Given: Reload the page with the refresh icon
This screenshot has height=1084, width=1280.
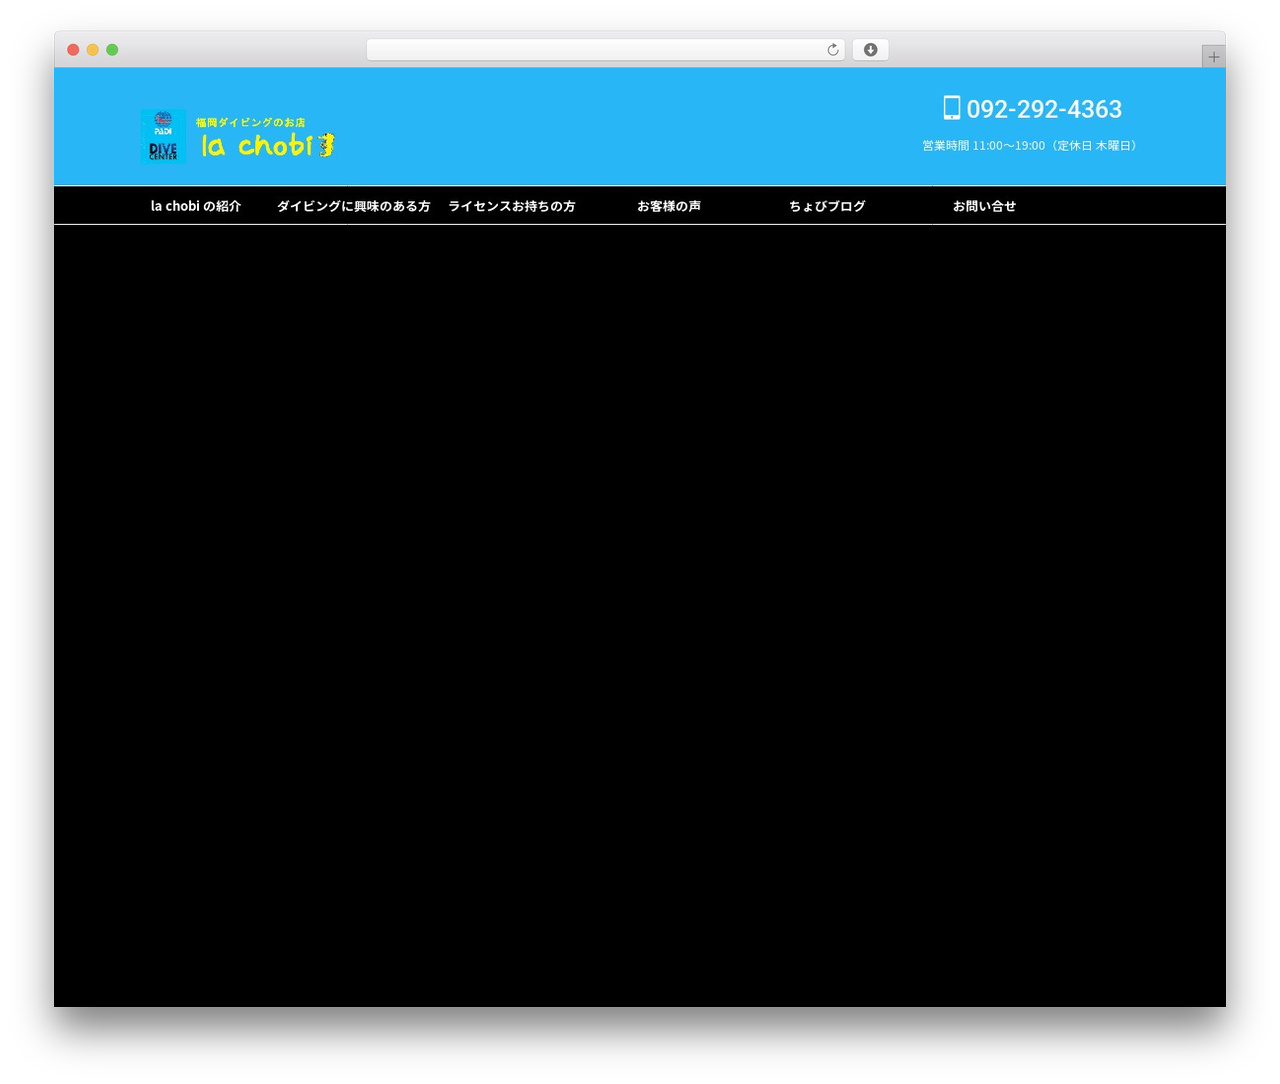Looking at the screenshot, I should 832,50.
